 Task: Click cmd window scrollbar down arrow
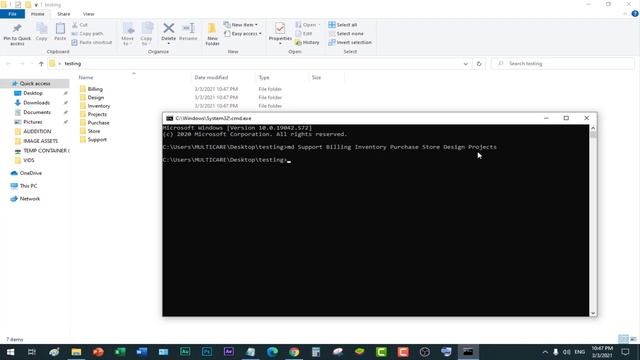click(x=593, y=313)
